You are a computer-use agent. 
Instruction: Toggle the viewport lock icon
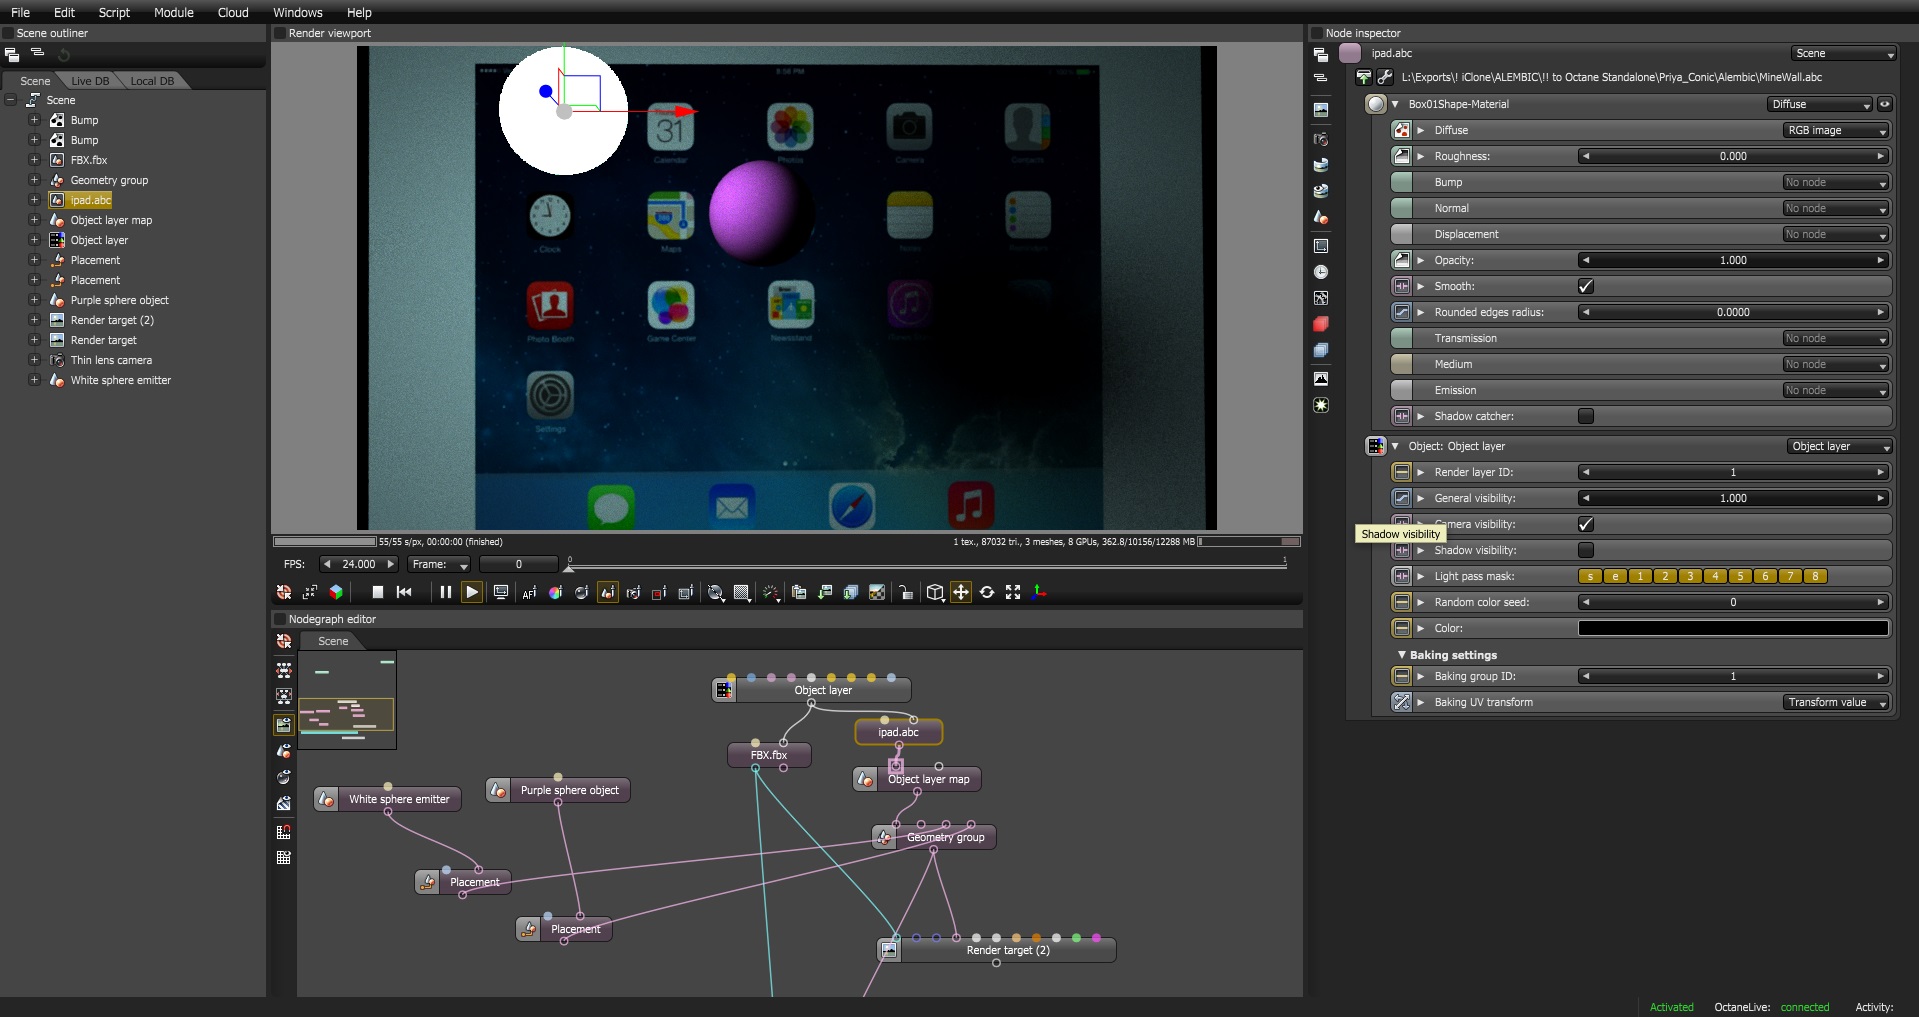906,593
